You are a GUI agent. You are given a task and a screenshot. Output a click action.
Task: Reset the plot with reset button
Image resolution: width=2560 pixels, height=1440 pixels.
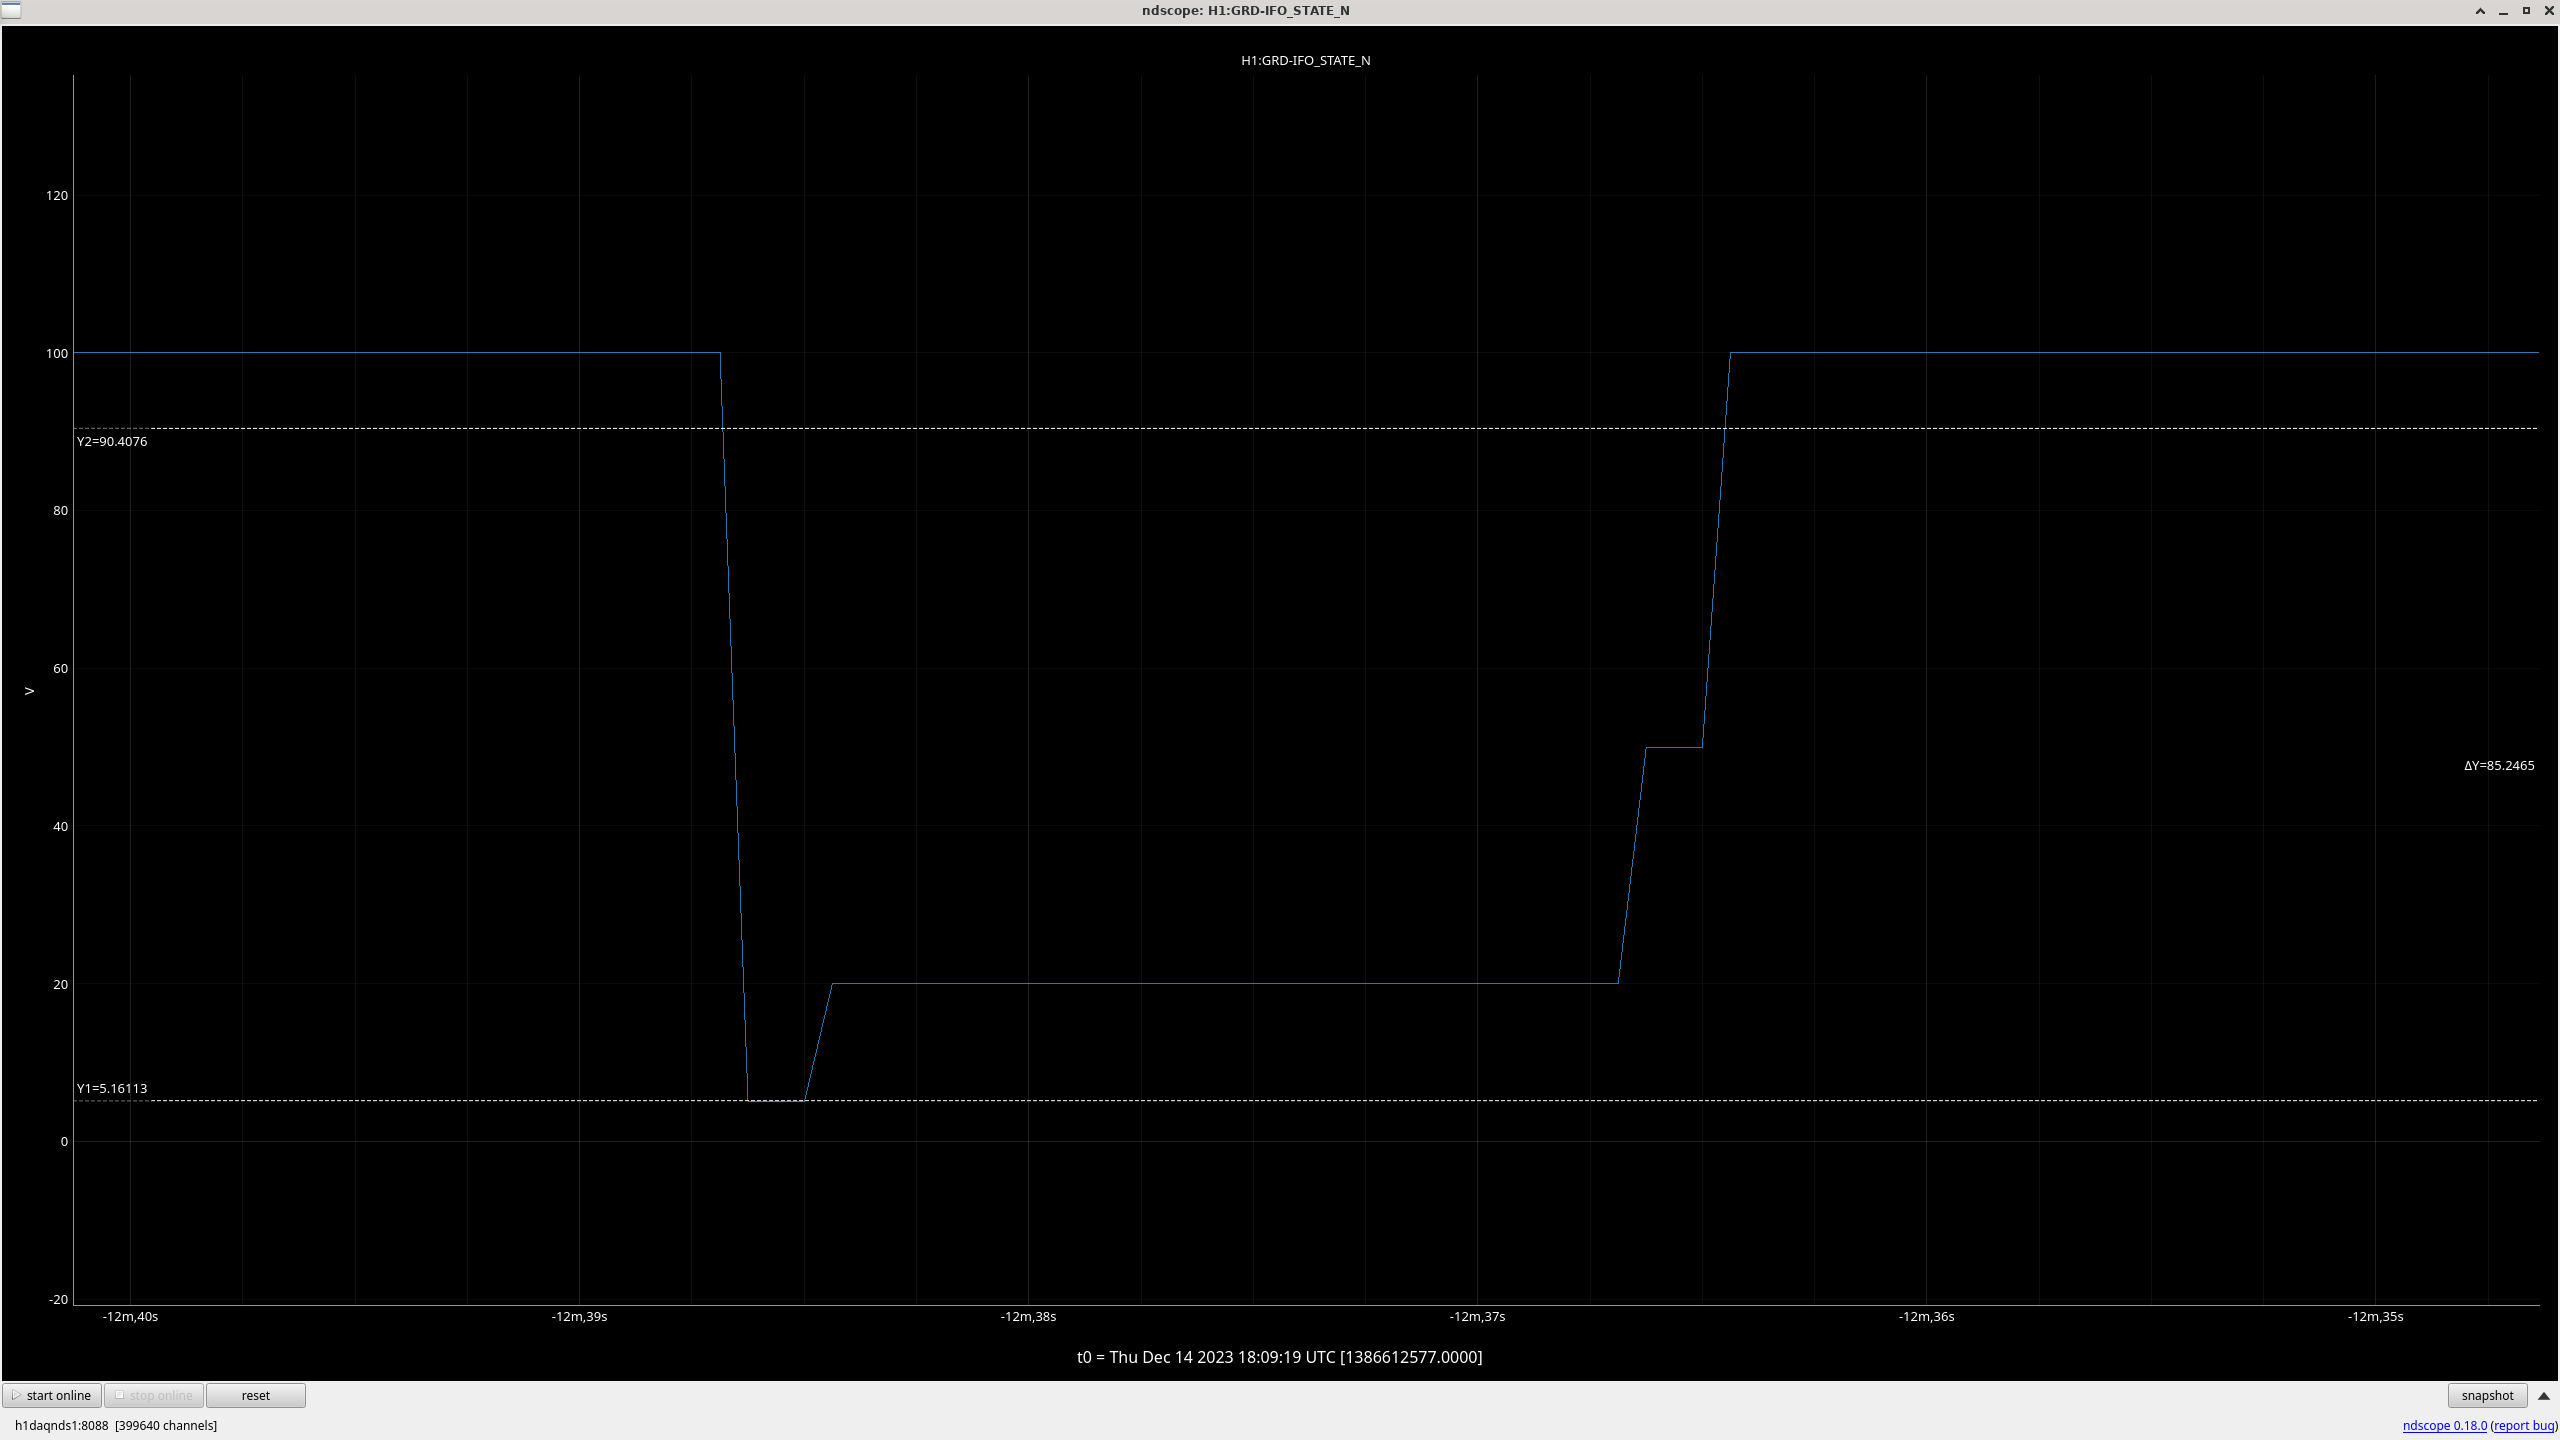256,1395
